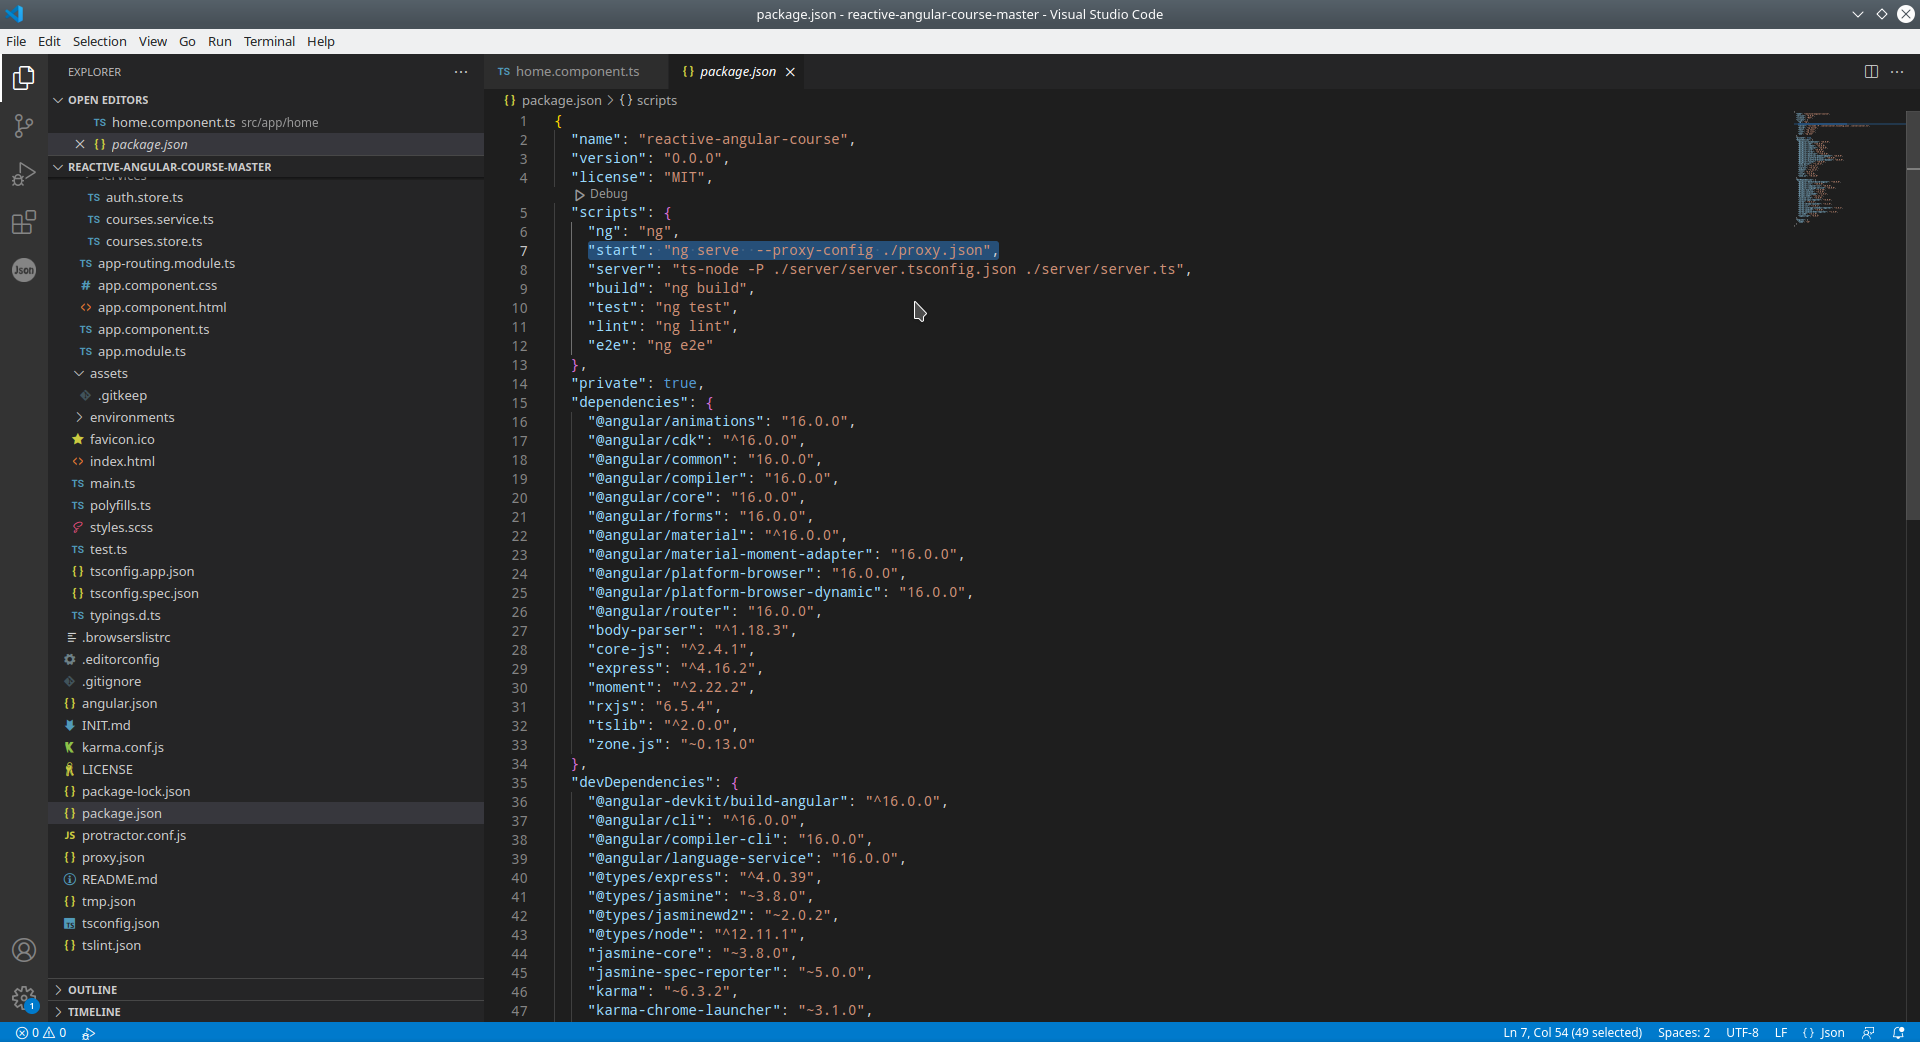Open courses.service.ts file
Image resolution: width=1920 pixels, height=1042 pixels.
coord(266,220)
